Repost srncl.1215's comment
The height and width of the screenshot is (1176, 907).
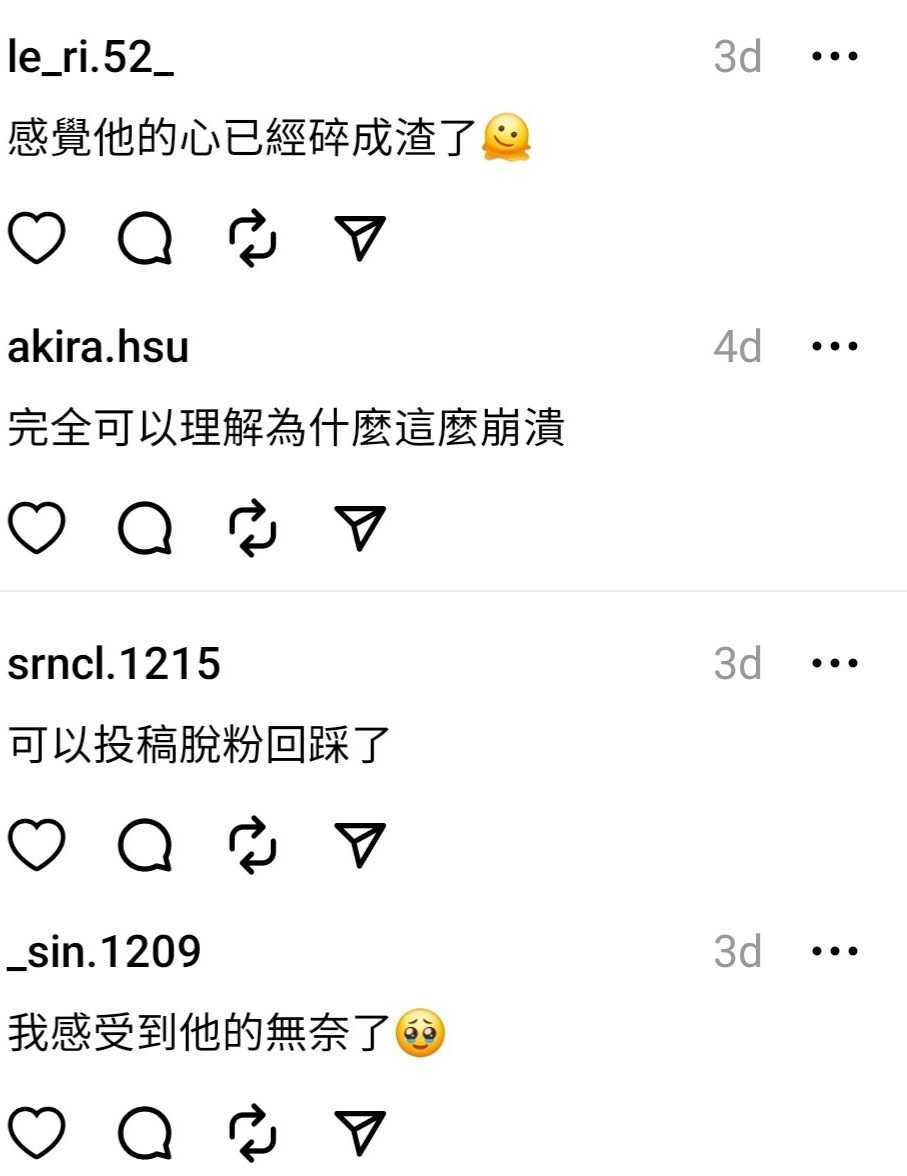(253, 845)
